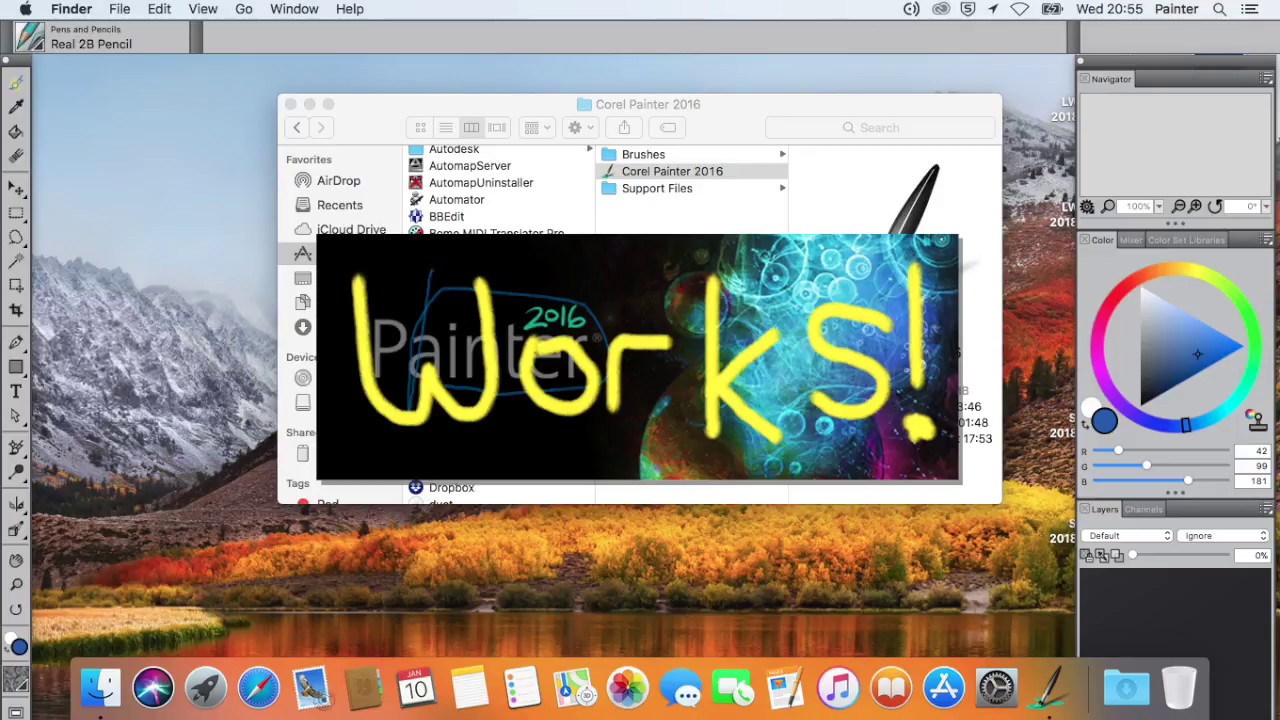Open the Go menu
1280x720 pixels.
[x=244, y=9]
